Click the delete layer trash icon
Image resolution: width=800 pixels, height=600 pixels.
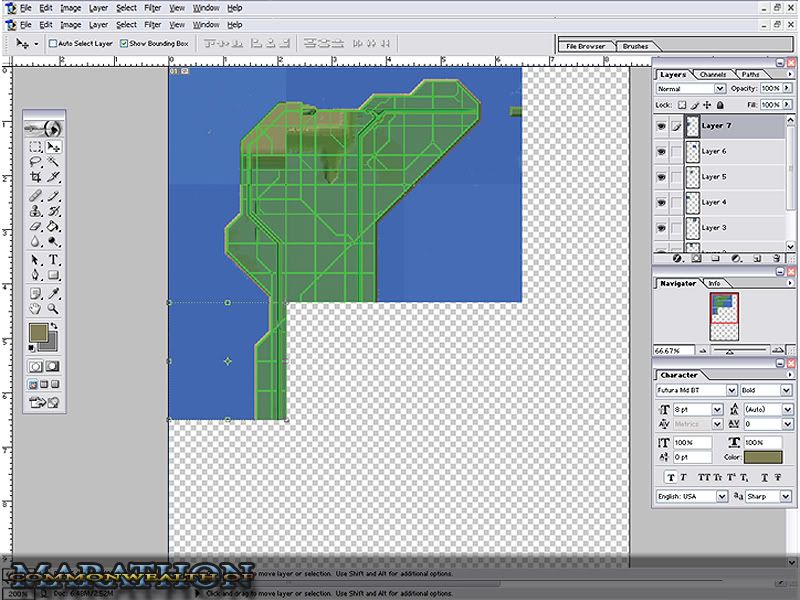pos(775,257)
